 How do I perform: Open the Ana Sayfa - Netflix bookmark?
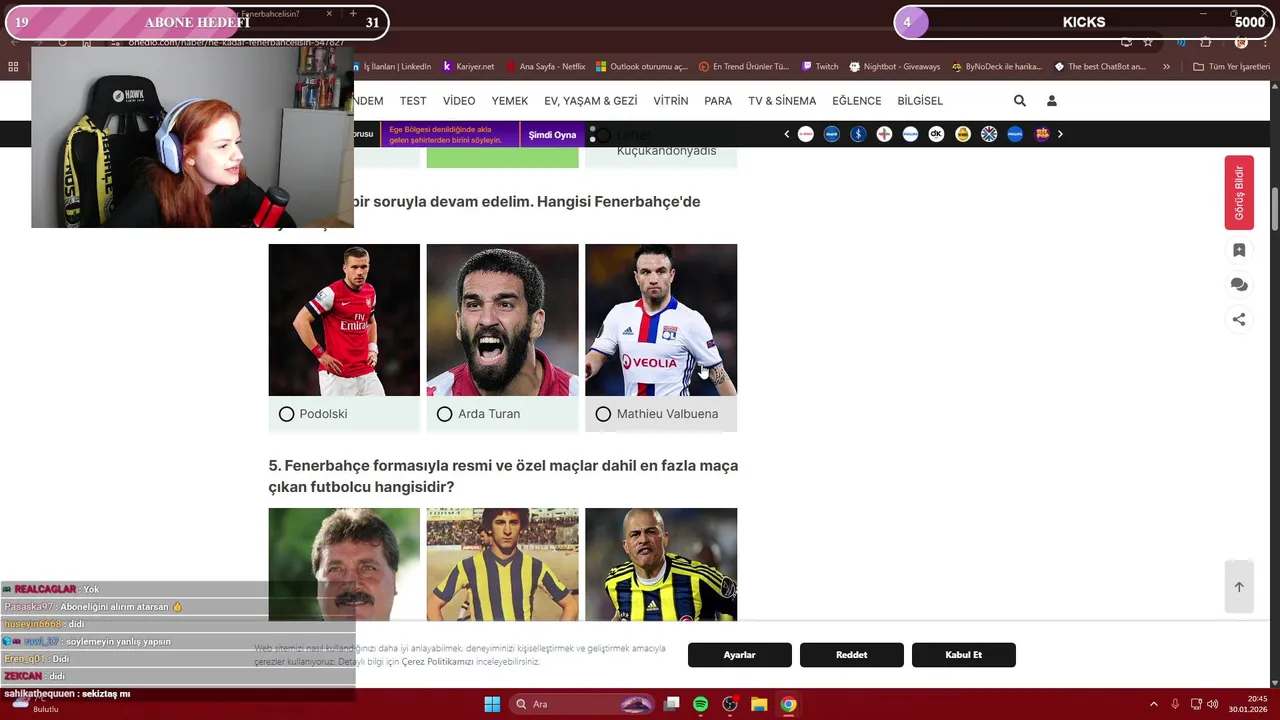[x=545, y=67]
